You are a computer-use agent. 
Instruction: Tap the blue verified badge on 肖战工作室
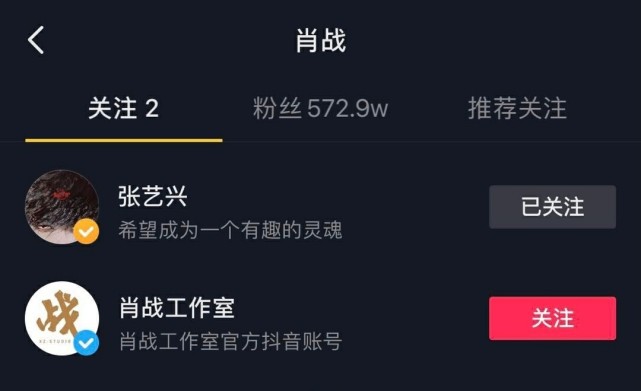point(86,343)
